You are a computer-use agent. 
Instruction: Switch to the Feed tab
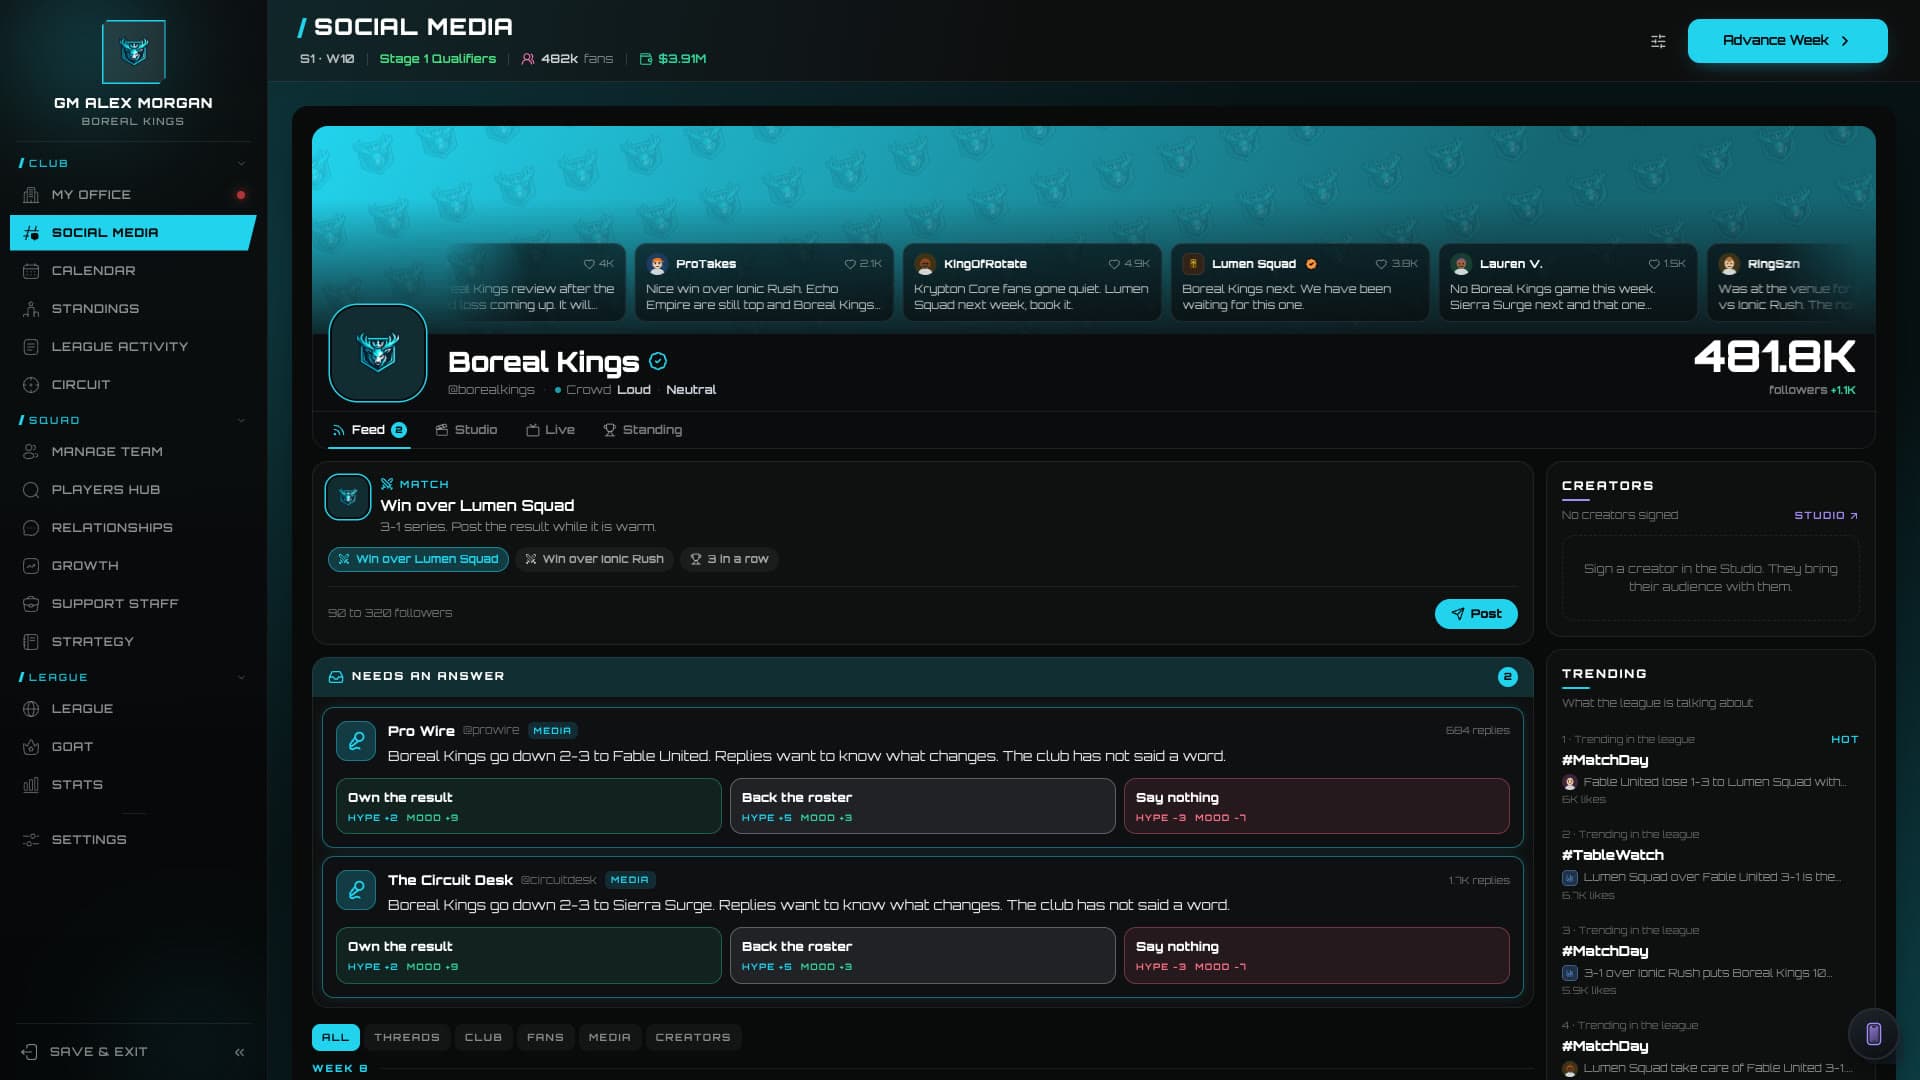369,430
